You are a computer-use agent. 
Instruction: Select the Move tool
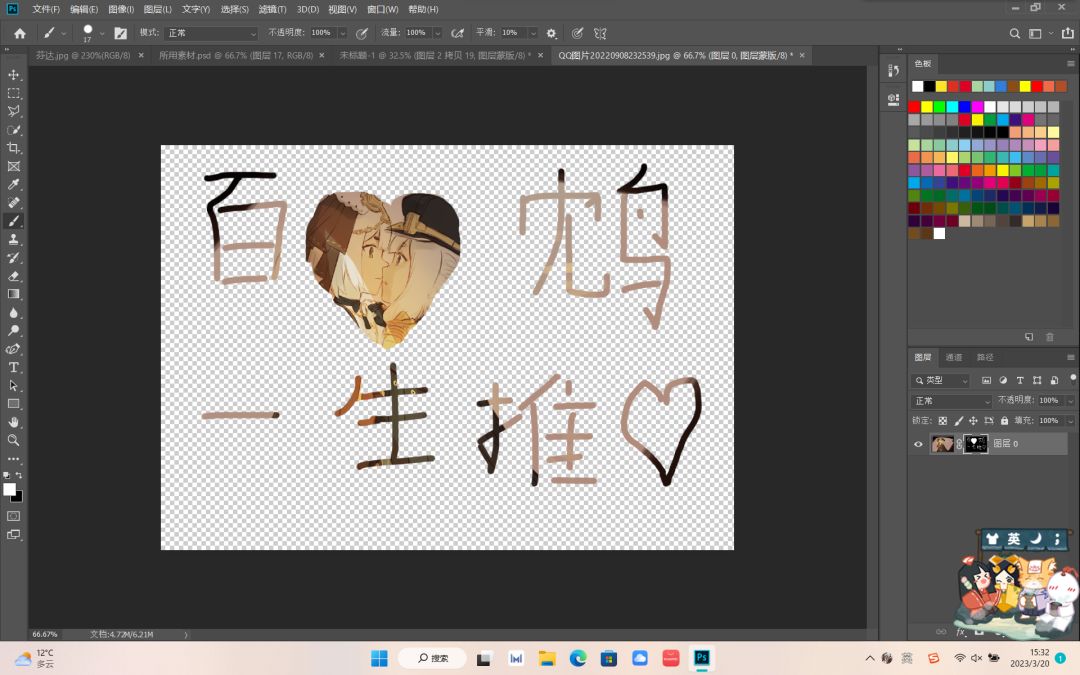click(x=14, y=75)
